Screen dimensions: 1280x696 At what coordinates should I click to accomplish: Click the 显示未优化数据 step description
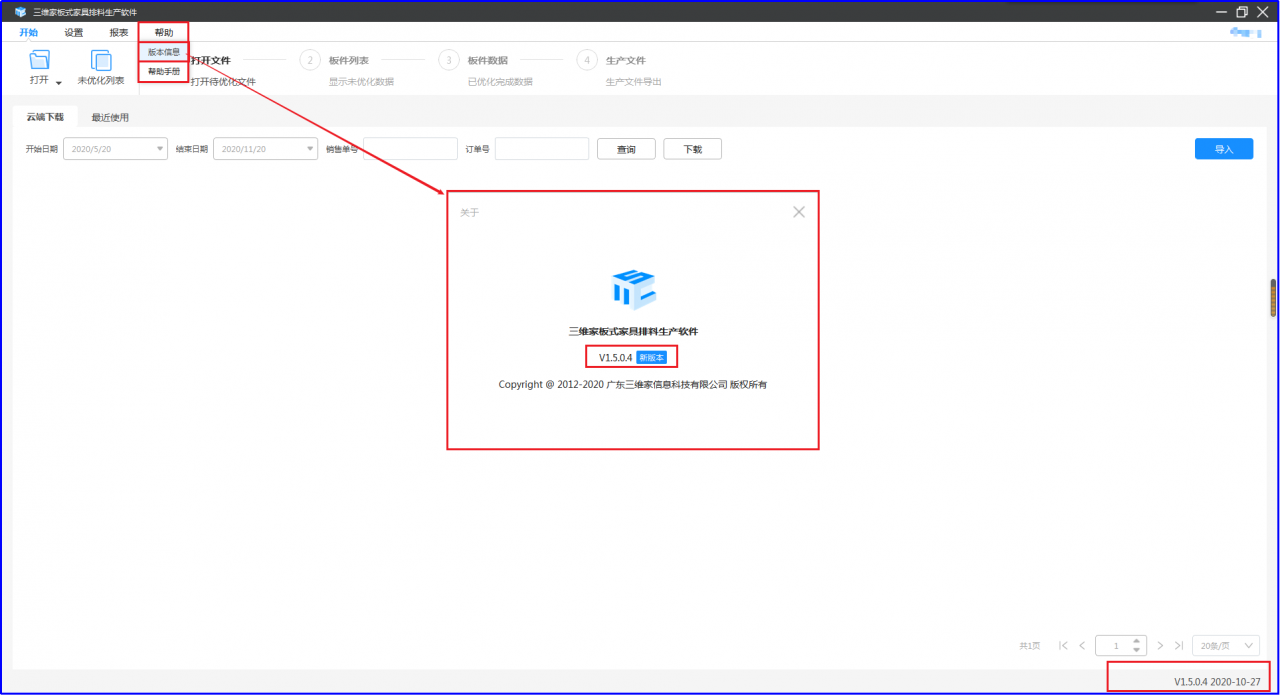point(361,82)
